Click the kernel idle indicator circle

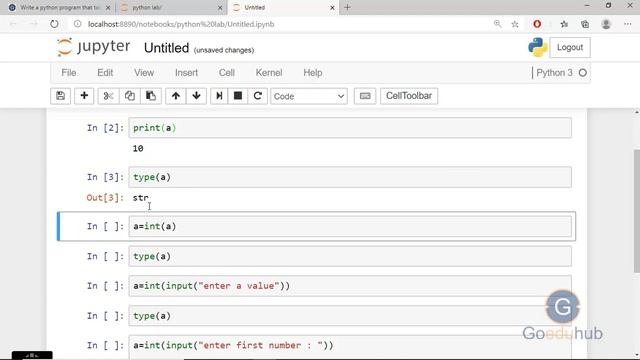583,73
